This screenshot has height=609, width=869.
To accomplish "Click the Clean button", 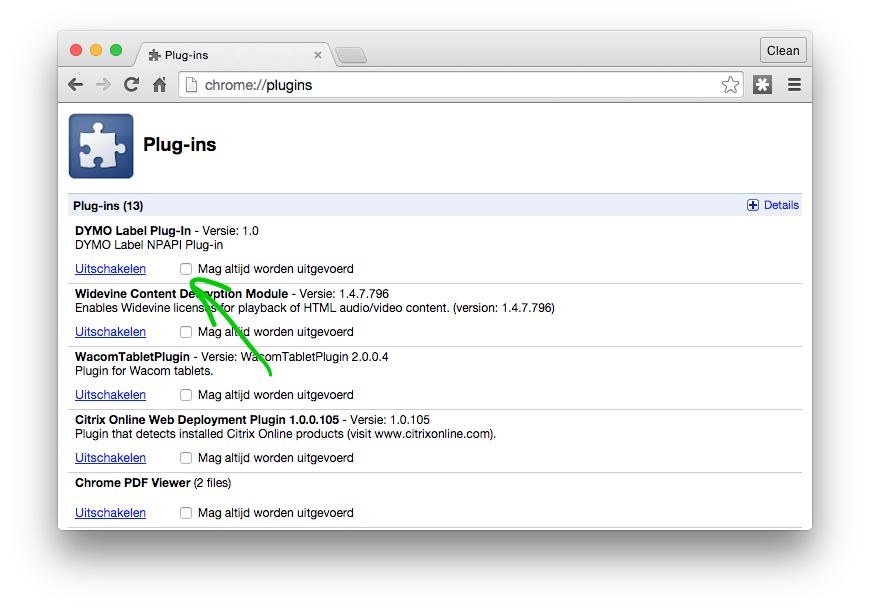I will (783, 51).
